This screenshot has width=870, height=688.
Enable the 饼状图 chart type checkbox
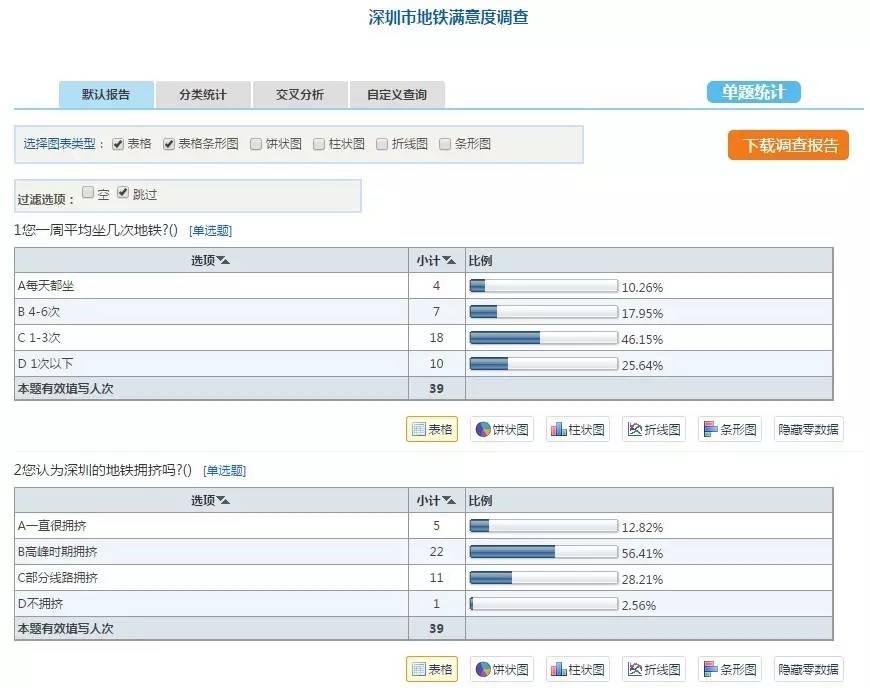click(x=256, y=144)
